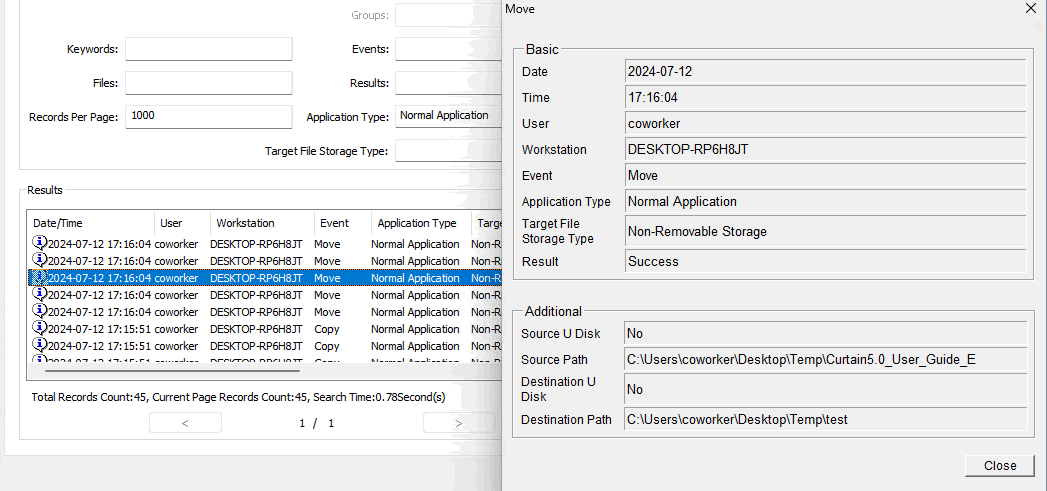Screen dimensions: 1047x491
Task: Click the Source Path field
Action: [825, 359]
